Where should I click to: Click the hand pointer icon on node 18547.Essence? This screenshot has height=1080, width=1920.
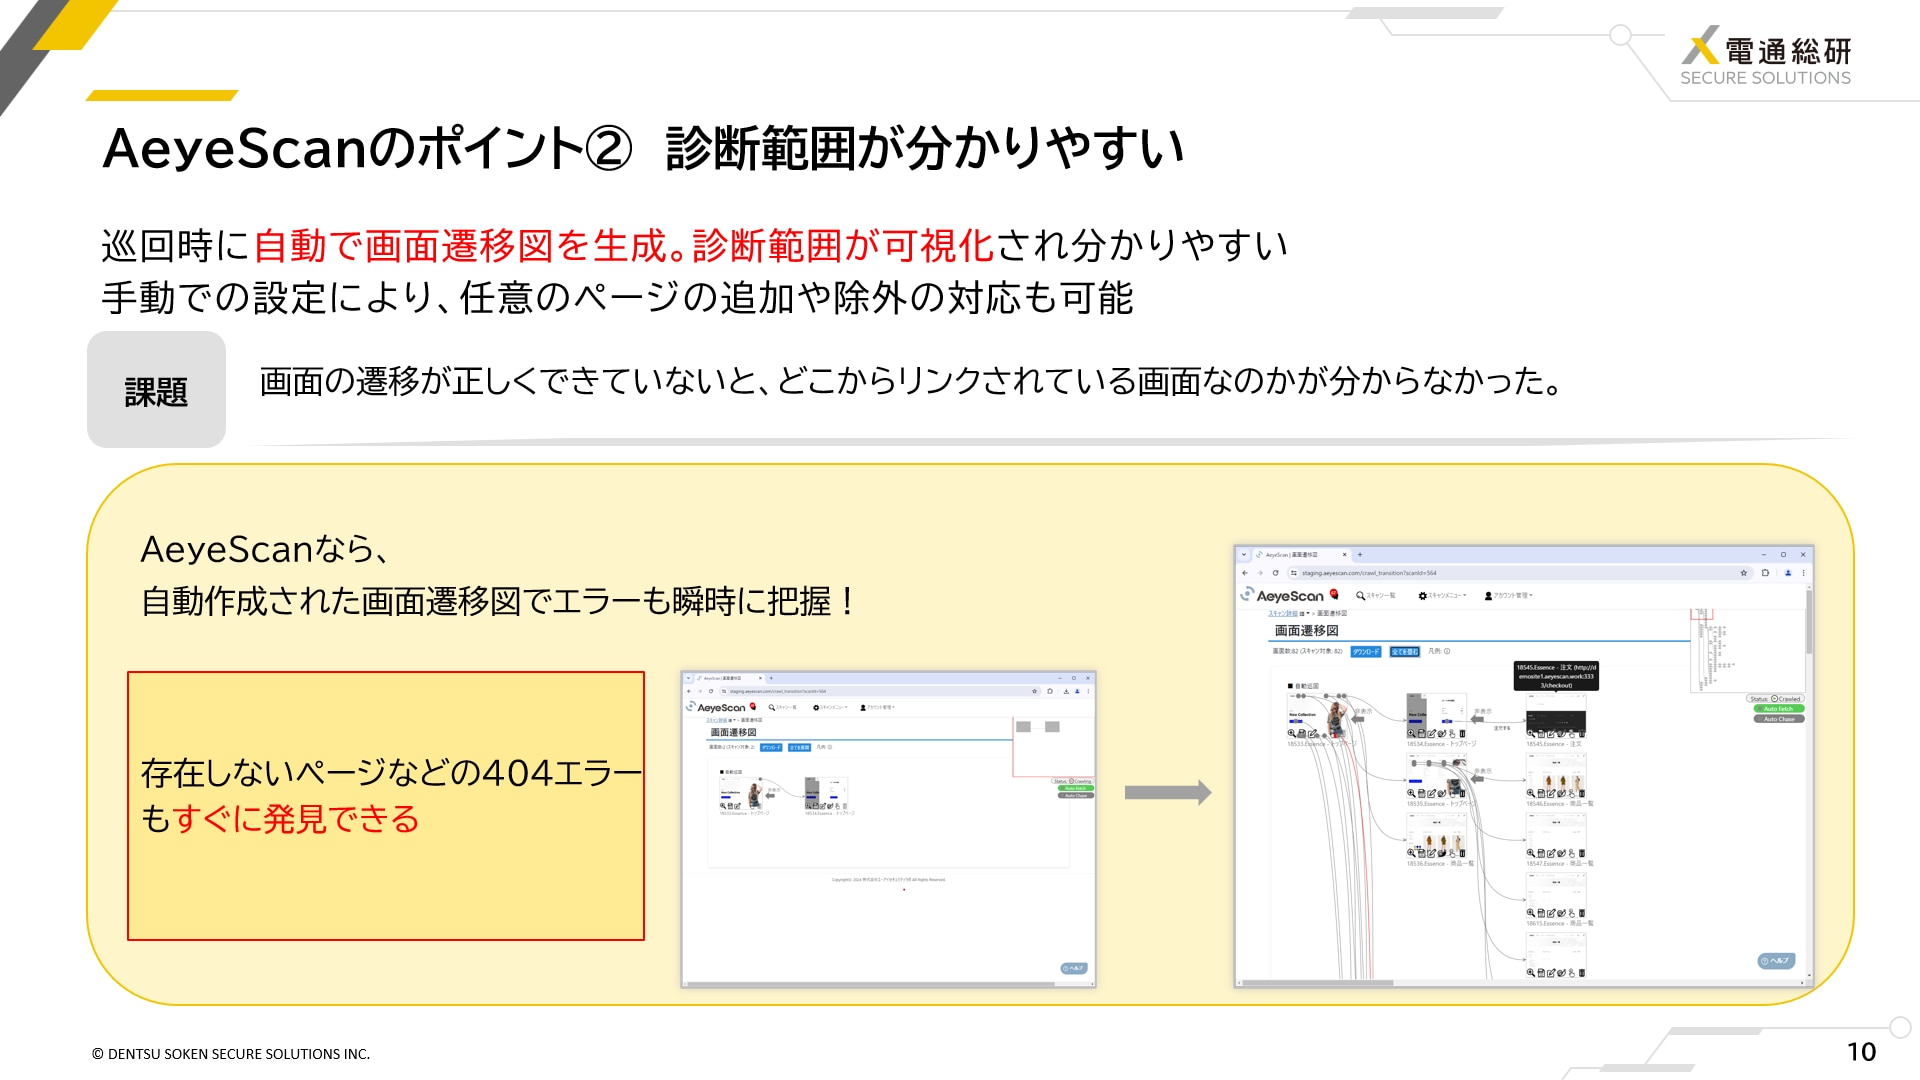tap(1572, 853)
